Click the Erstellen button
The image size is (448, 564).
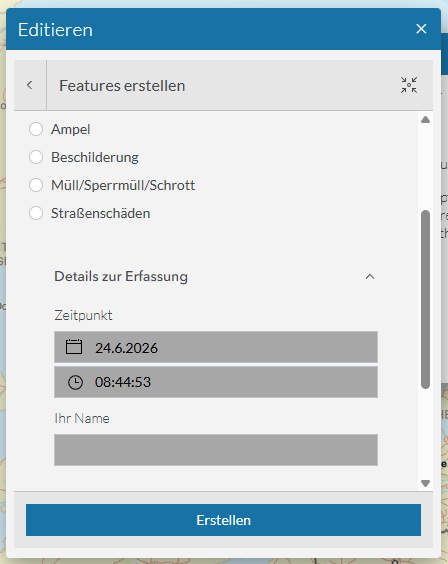(x=223, y=520)
